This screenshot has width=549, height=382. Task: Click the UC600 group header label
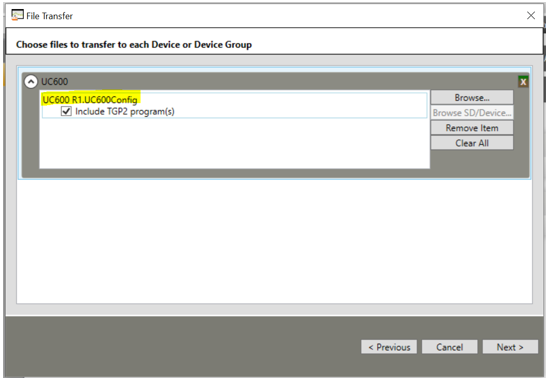click(x=55, y=82)
